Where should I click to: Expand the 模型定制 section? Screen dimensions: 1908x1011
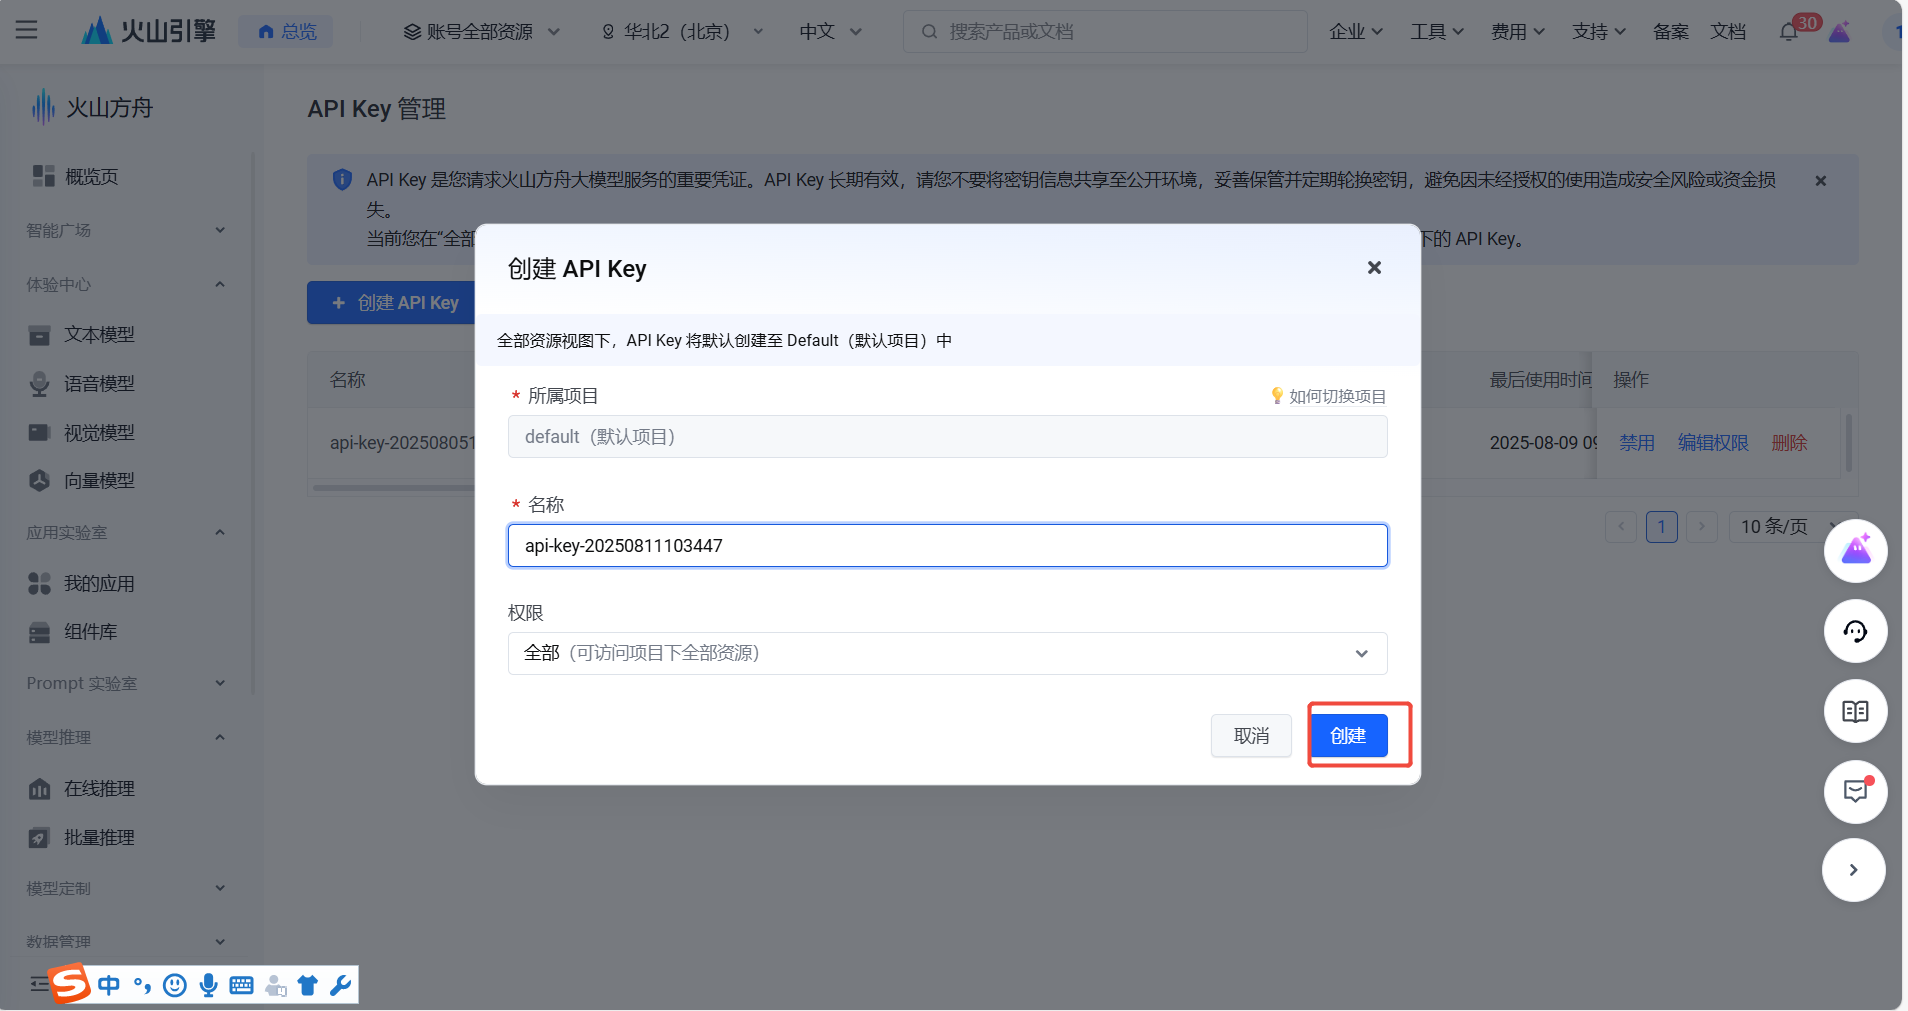pos(127,888)
